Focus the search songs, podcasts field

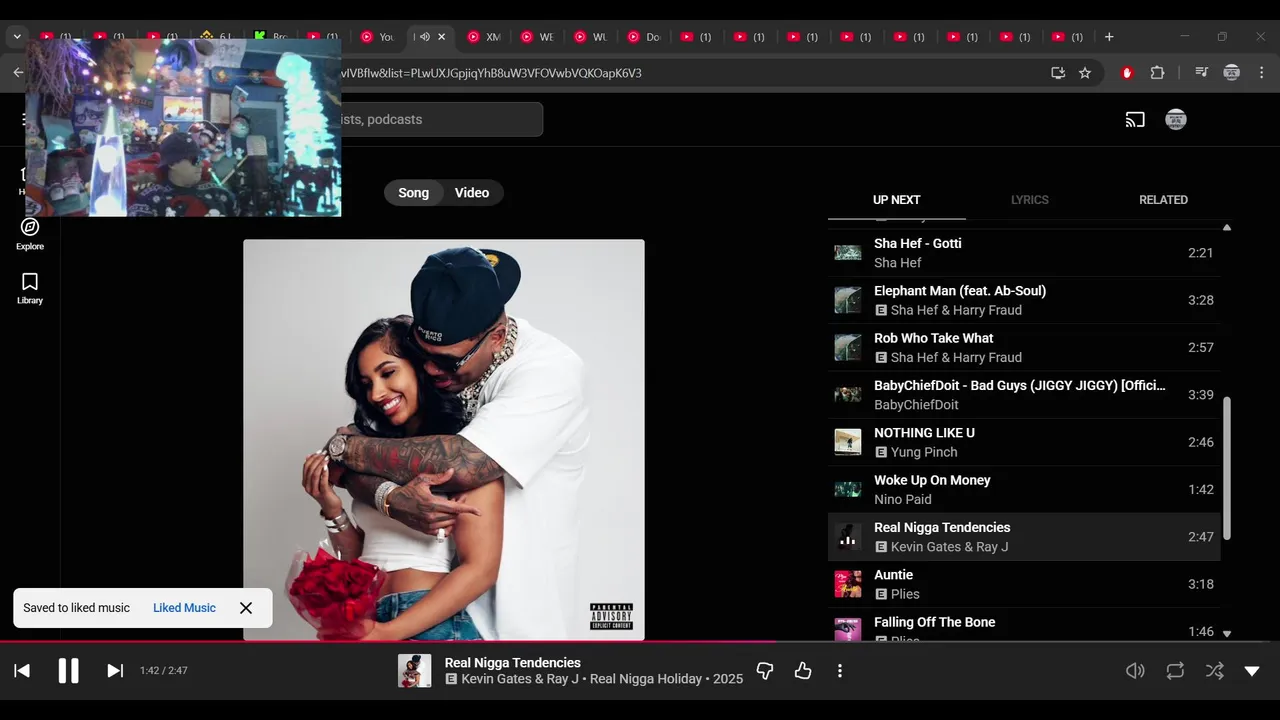(440, 119)
